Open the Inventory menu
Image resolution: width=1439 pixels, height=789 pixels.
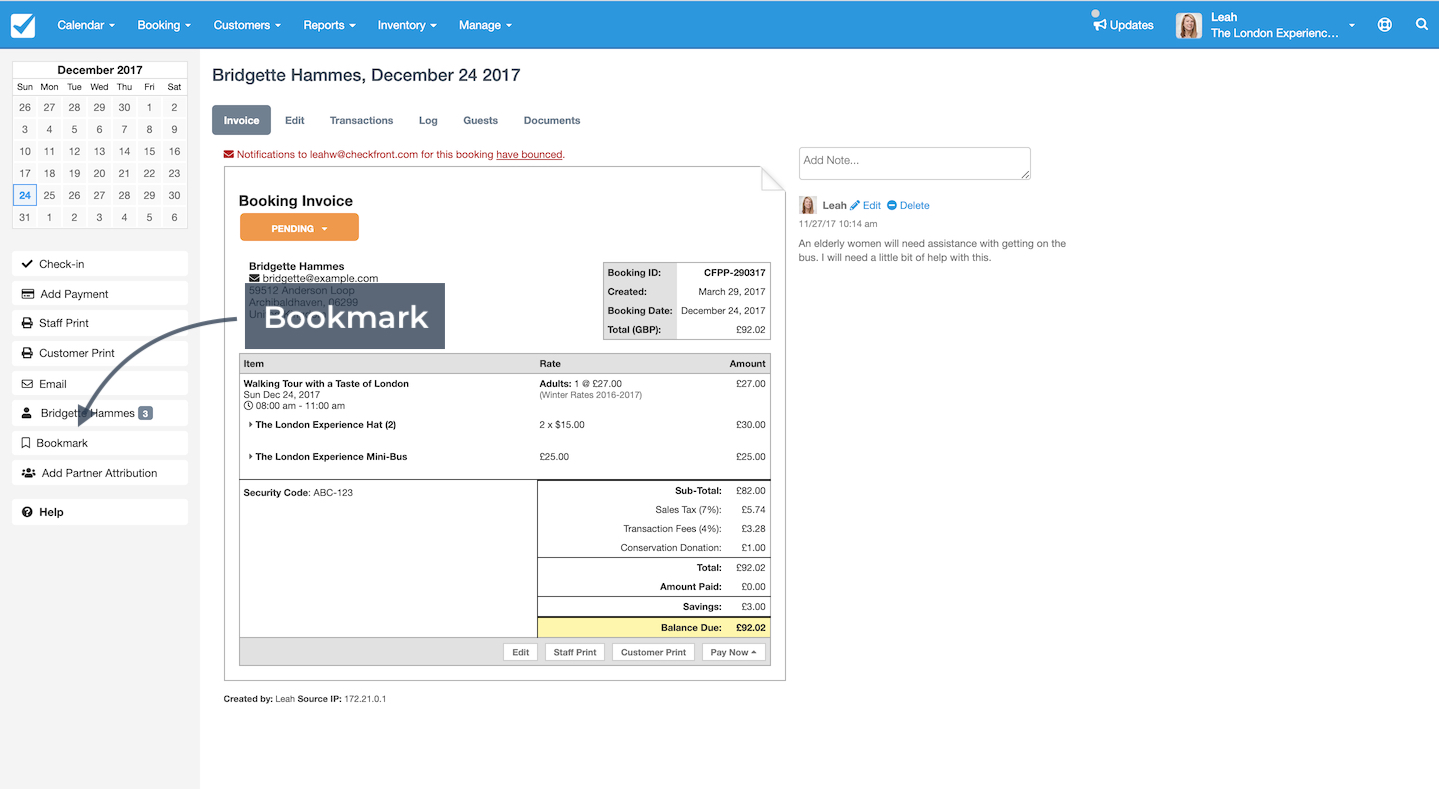407,25
